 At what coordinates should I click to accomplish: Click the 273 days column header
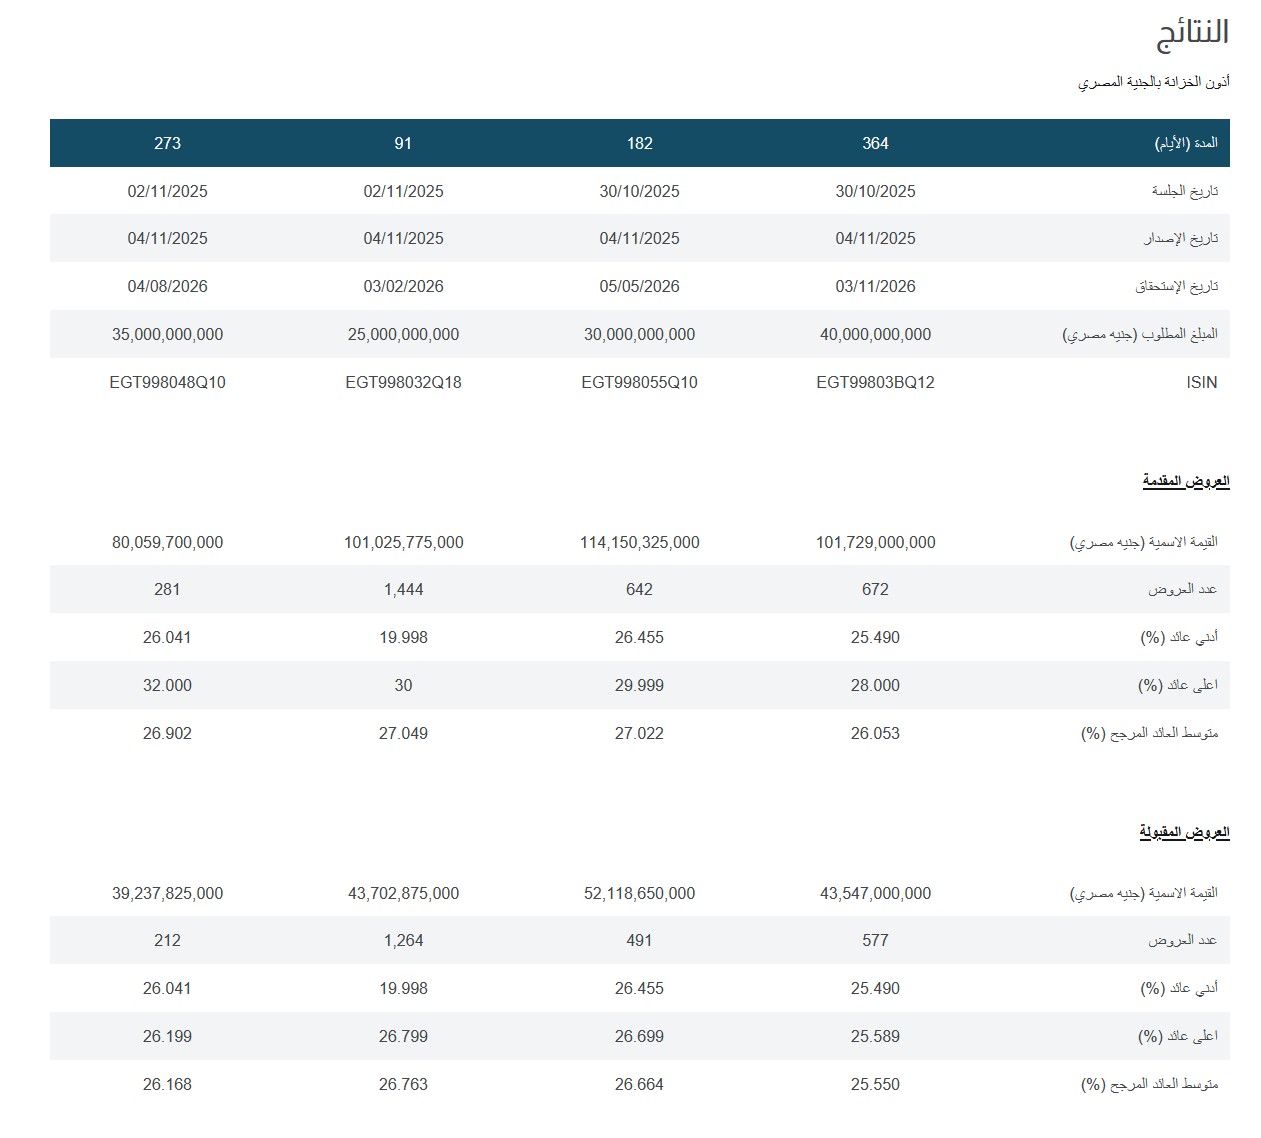pos(167,143)
